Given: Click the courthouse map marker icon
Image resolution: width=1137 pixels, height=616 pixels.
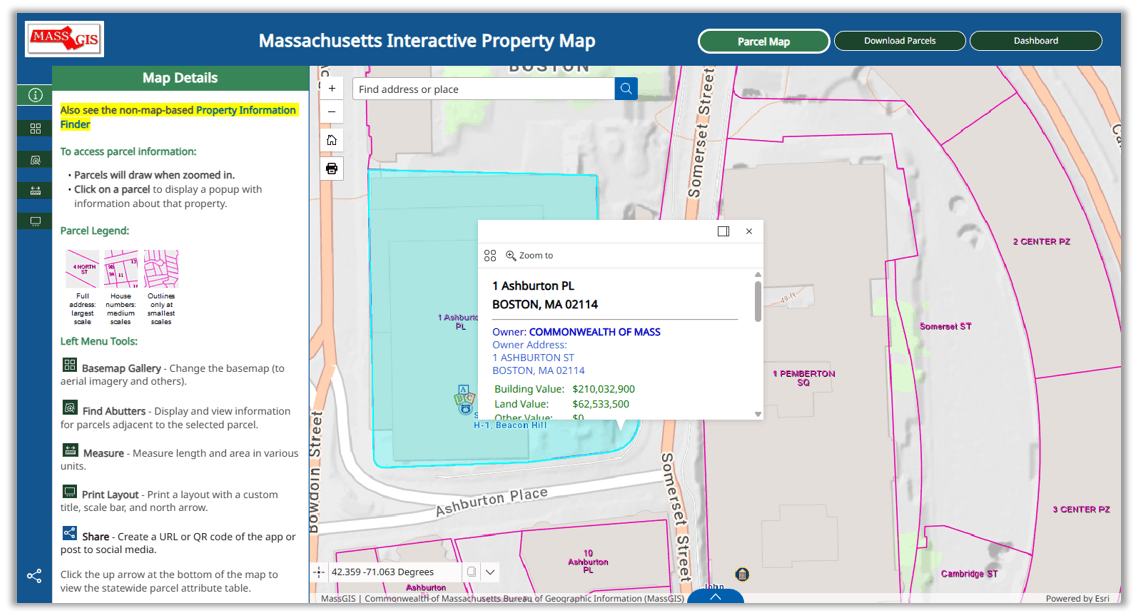Looking at the screenshot, I should [742, 575].
